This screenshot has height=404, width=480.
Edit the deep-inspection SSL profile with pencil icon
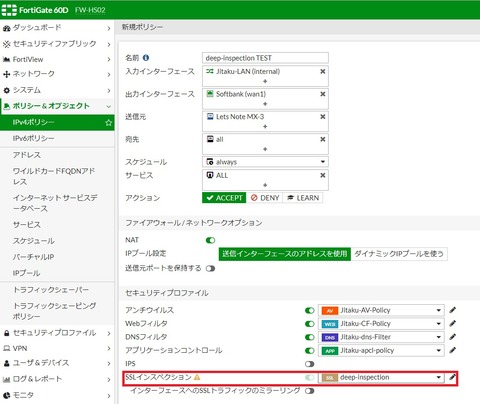click(x=452, y=377)
